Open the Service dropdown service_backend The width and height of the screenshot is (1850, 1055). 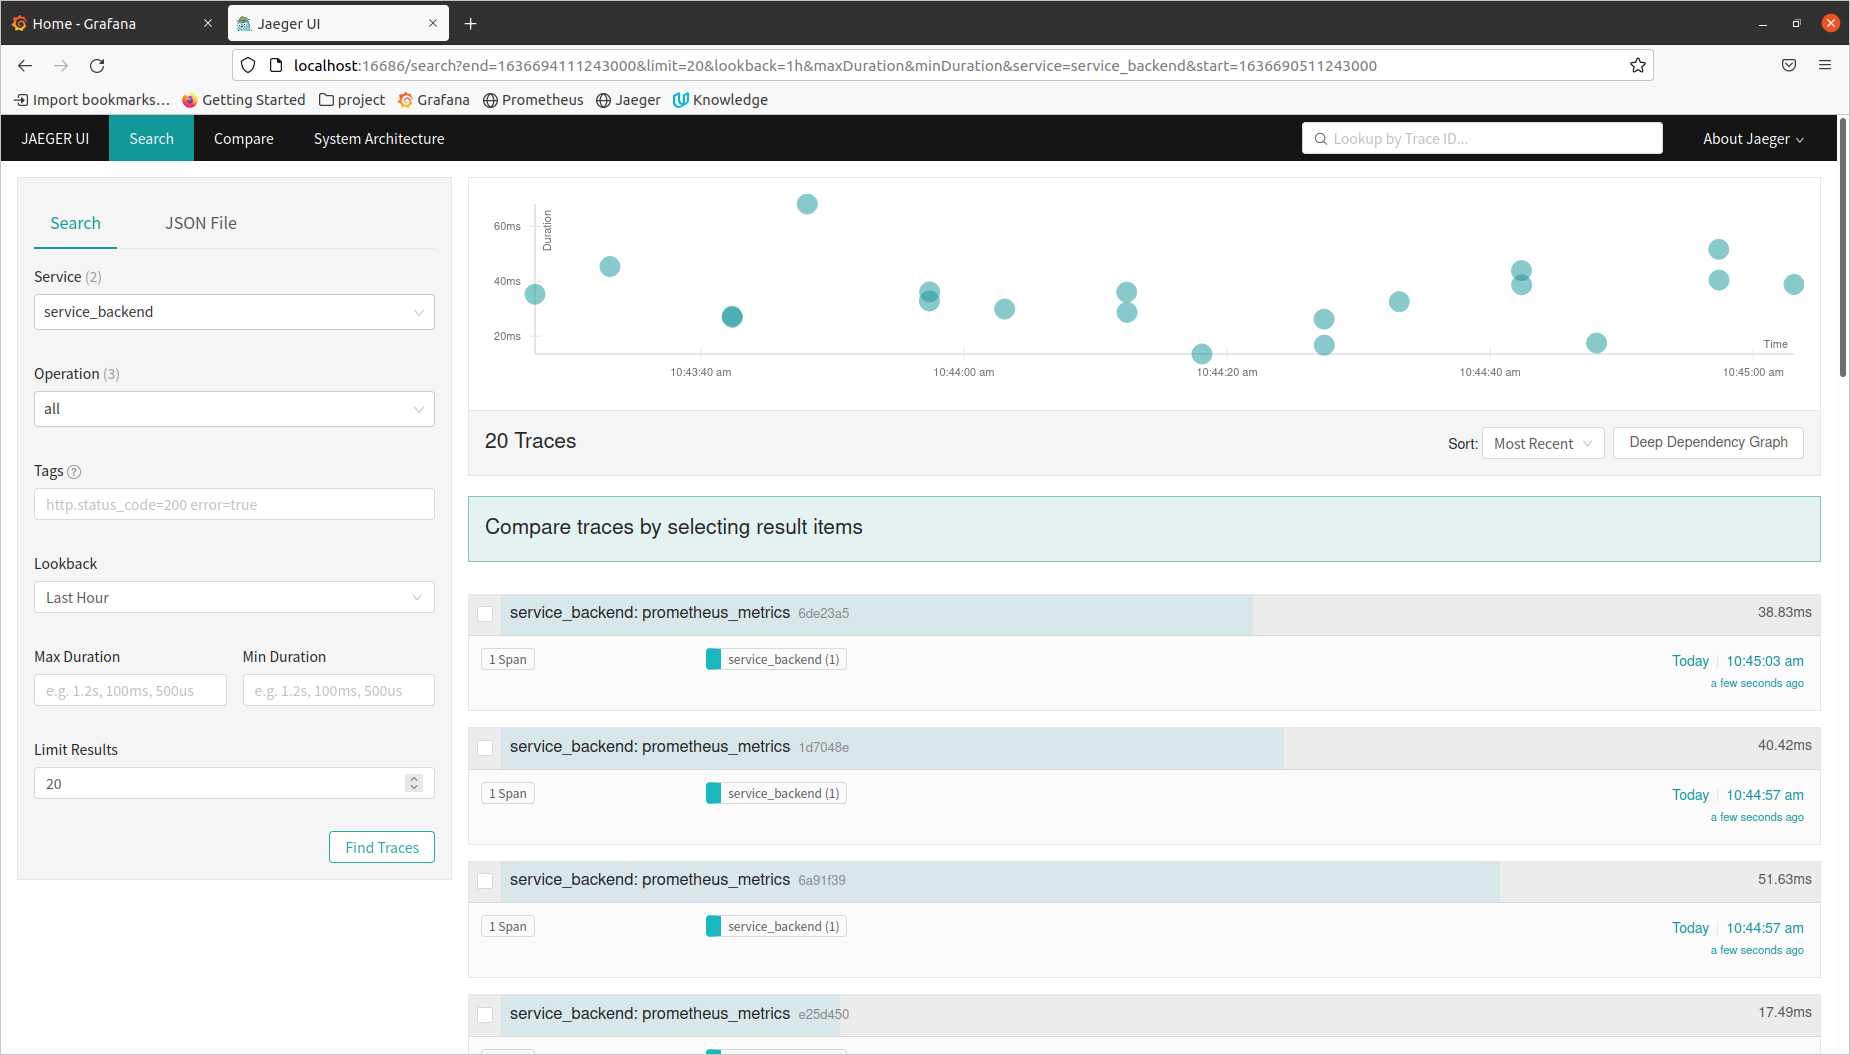click(x=234, y=312)
